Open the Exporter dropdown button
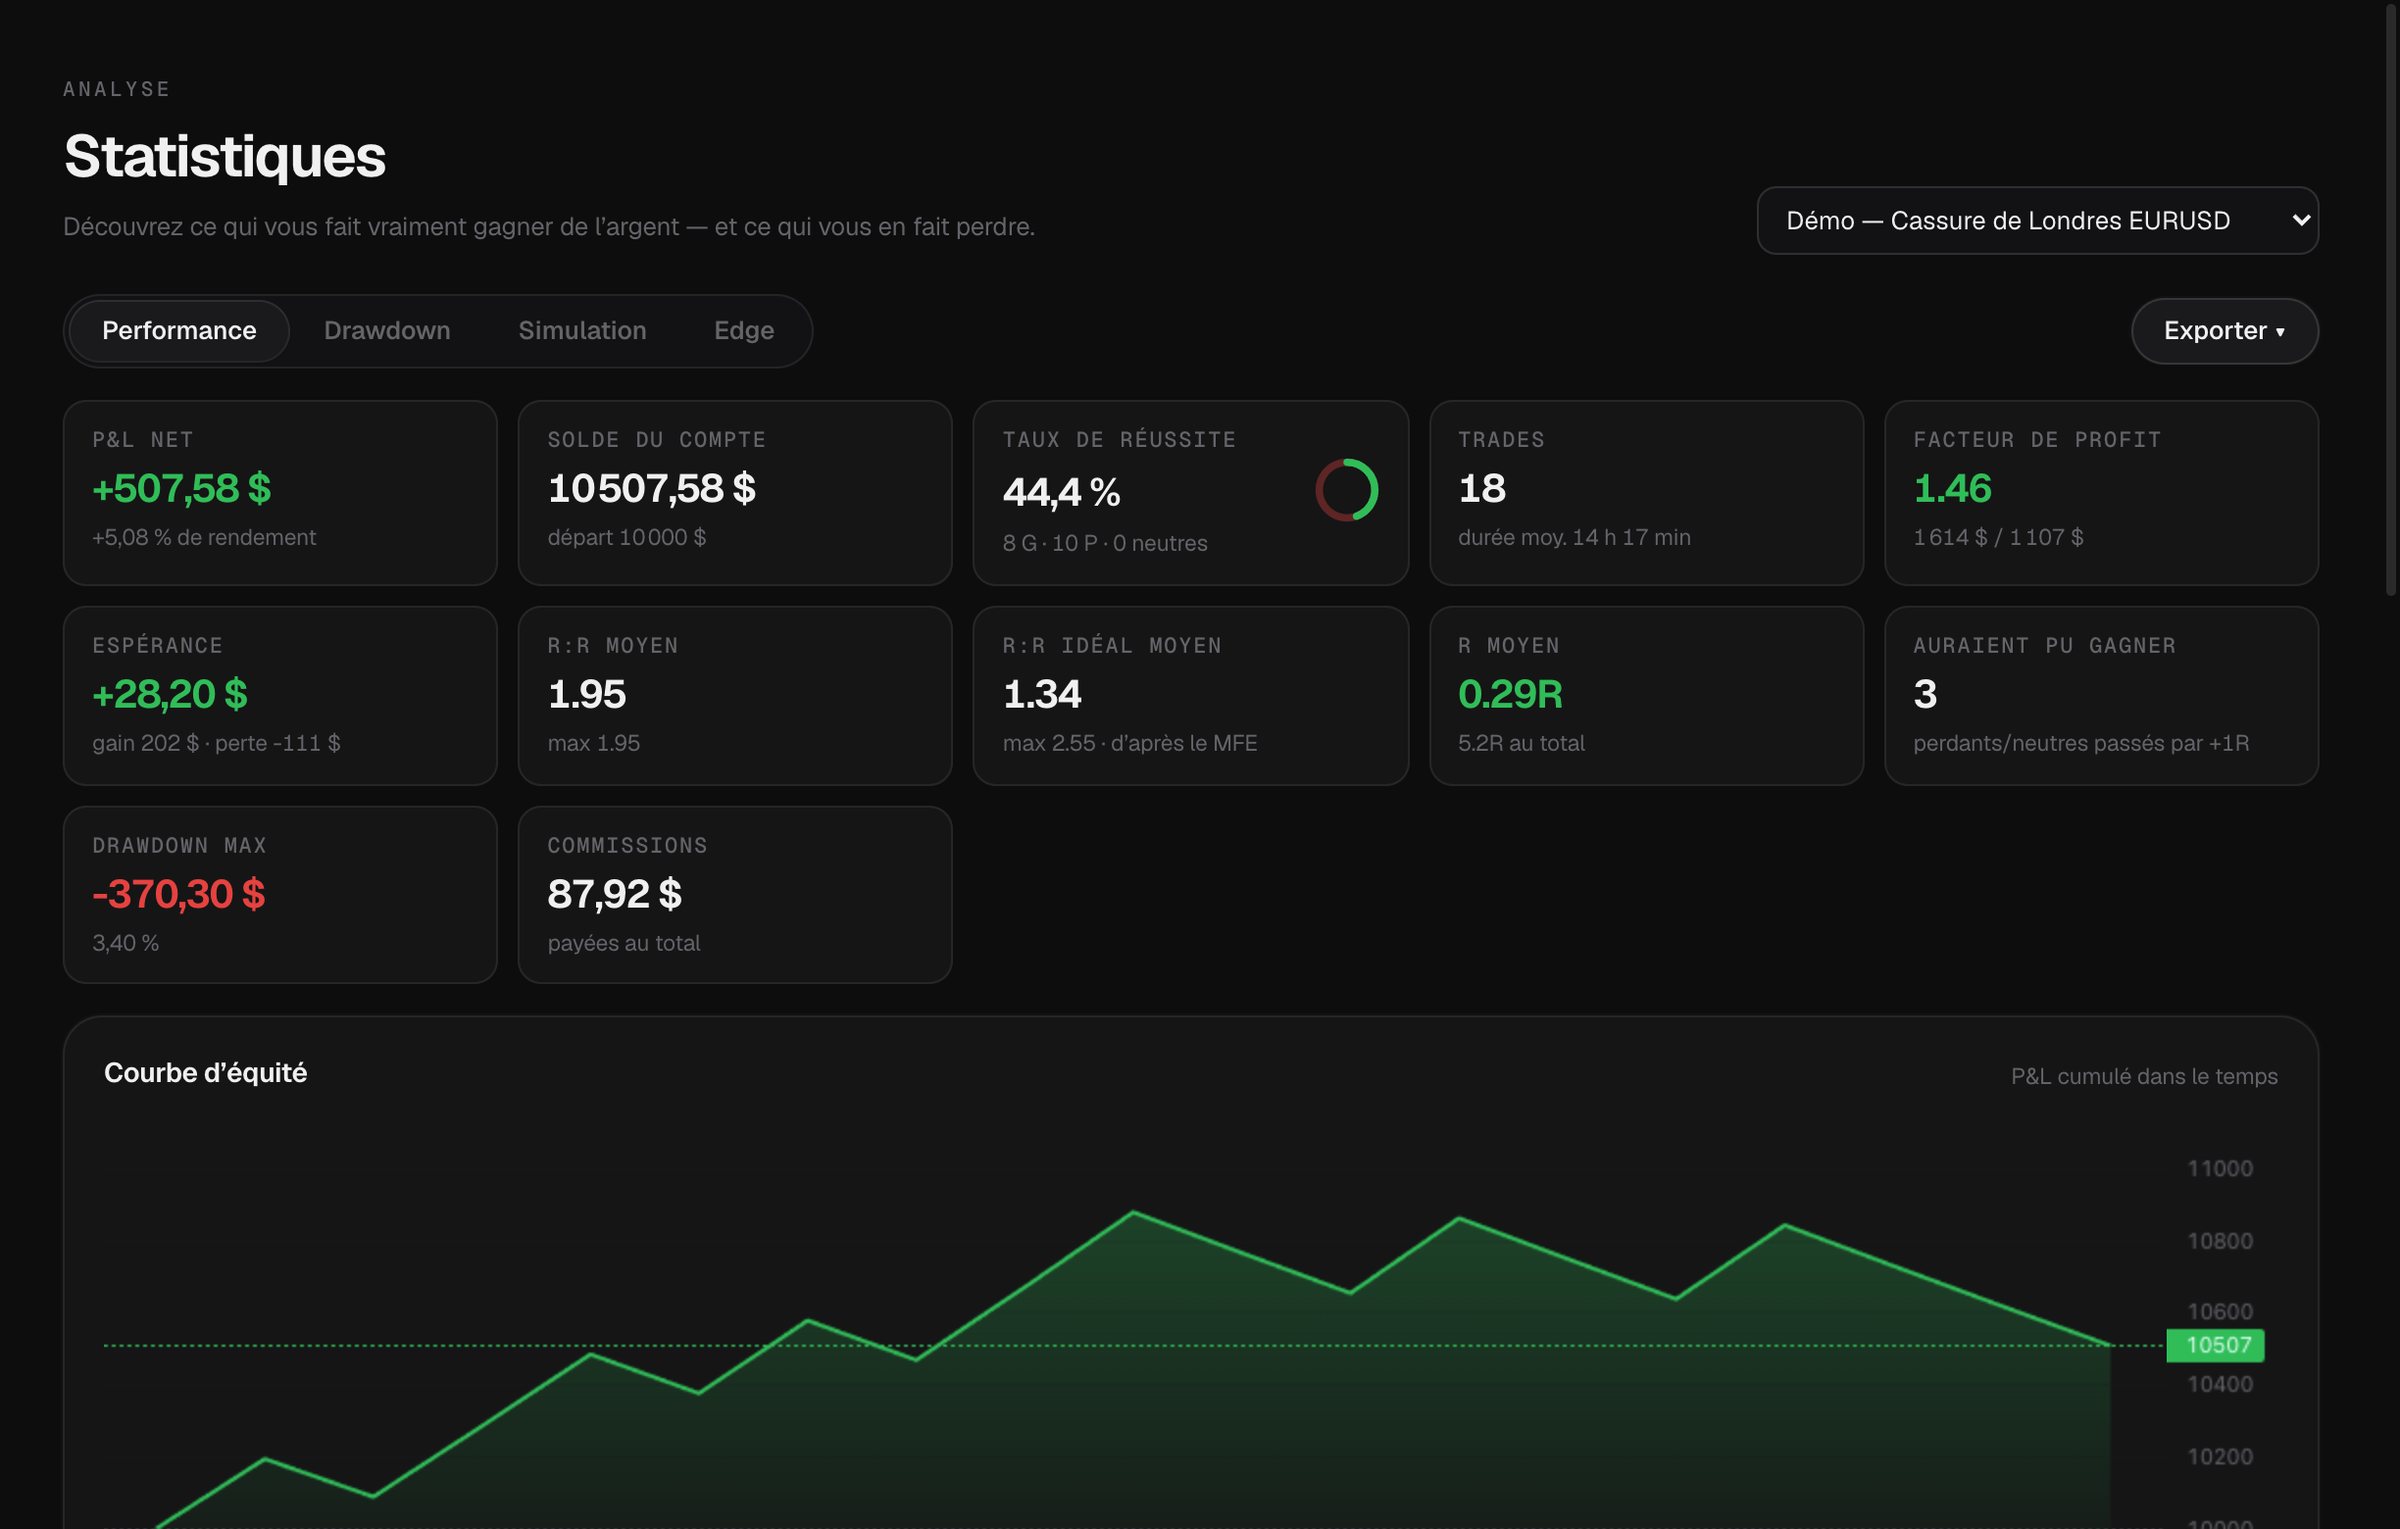 (x=2224, y=331)
